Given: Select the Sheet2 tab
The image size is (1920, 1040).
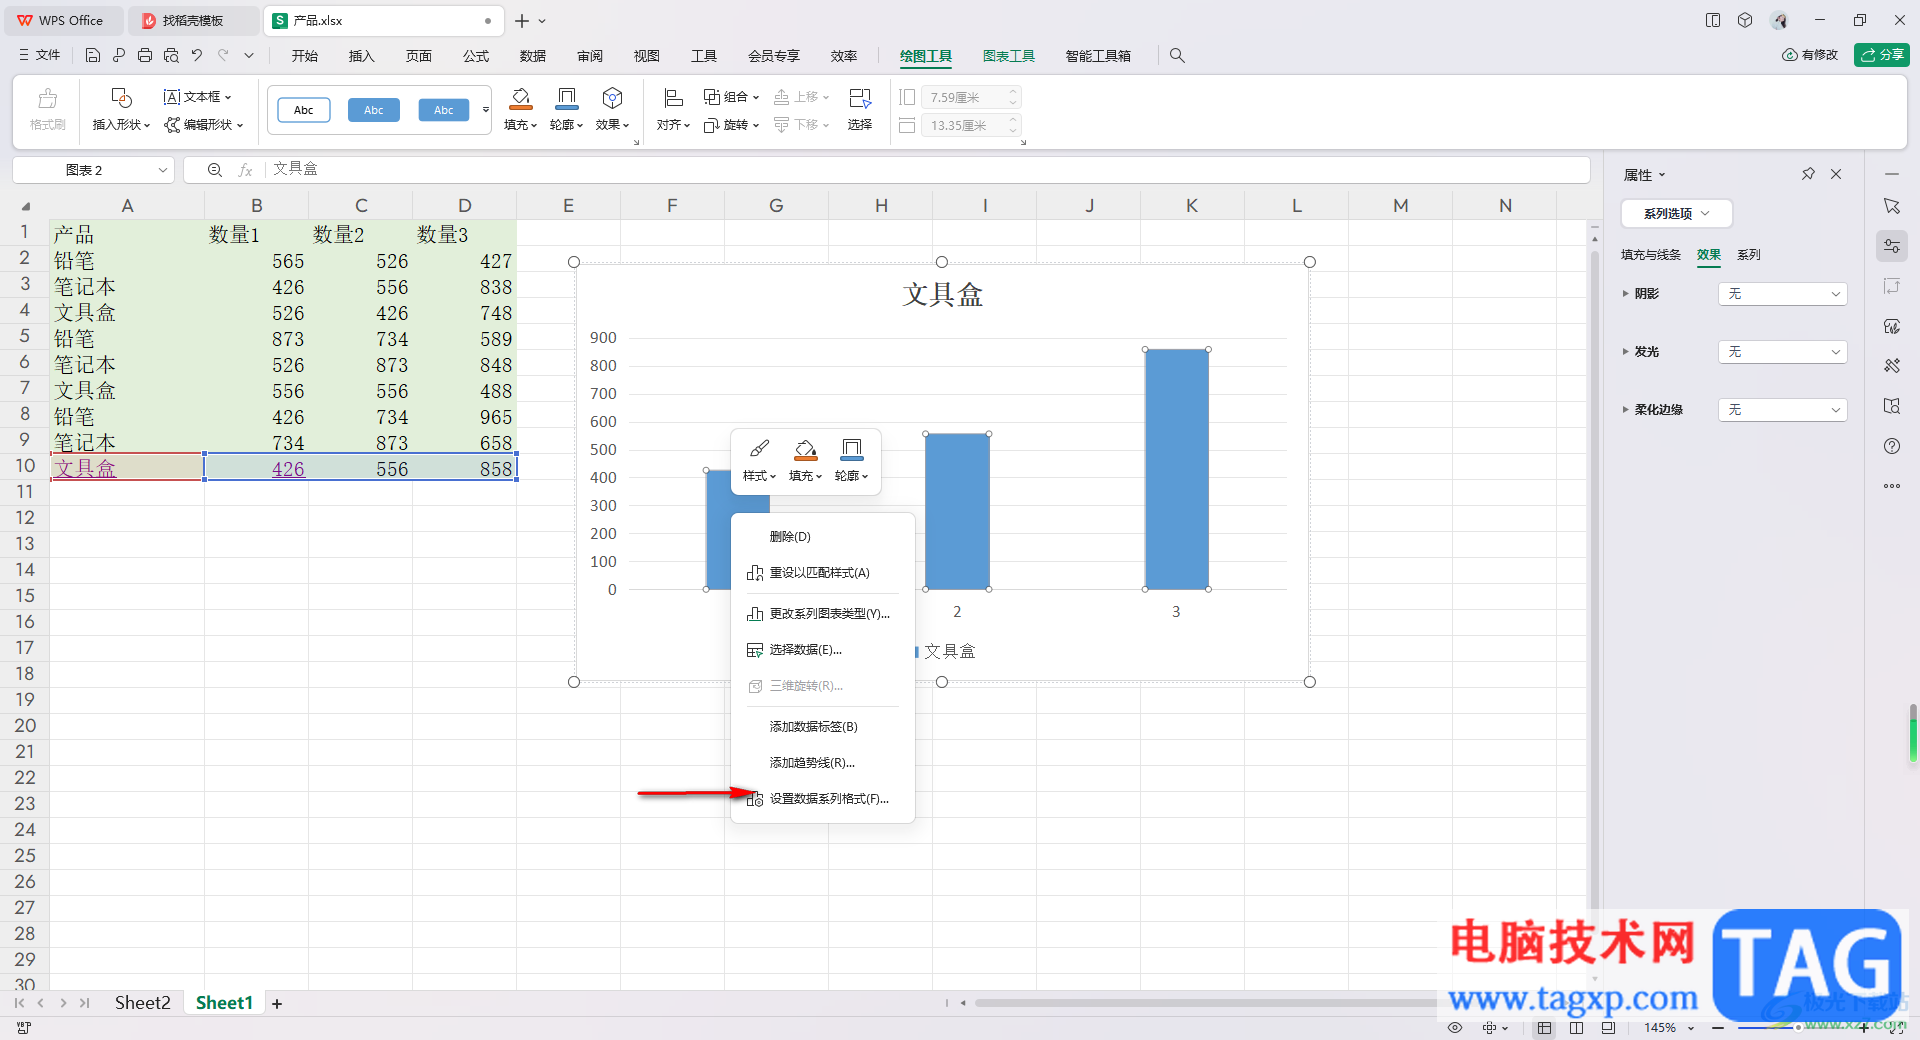Looking at the screenshot, I should pyautogui.click(x=142, y=1003).
